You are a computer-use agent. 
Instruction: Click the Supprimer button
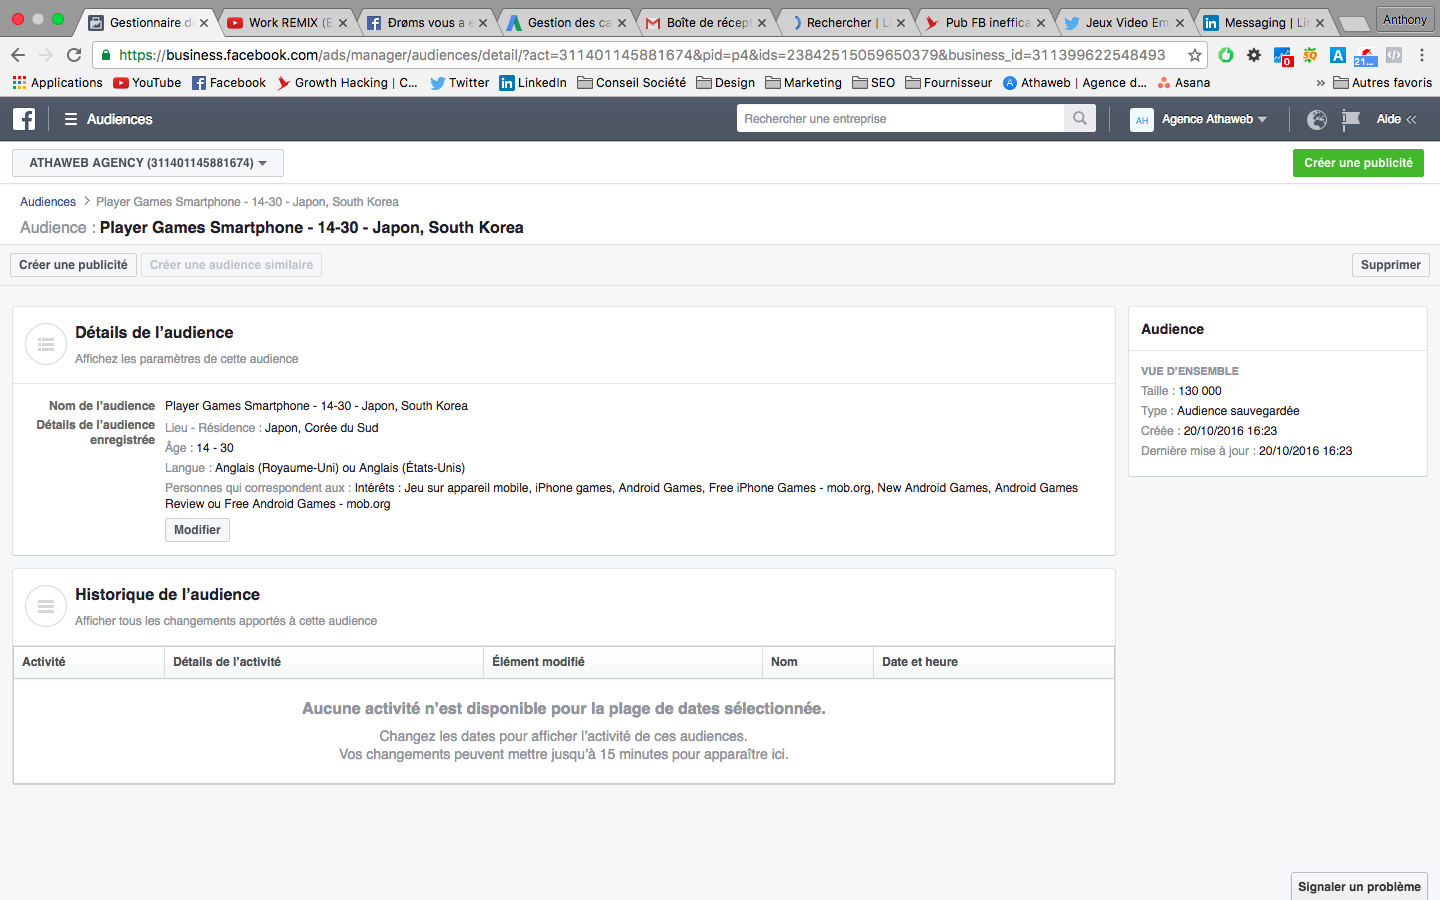(x=1390, y=265)
